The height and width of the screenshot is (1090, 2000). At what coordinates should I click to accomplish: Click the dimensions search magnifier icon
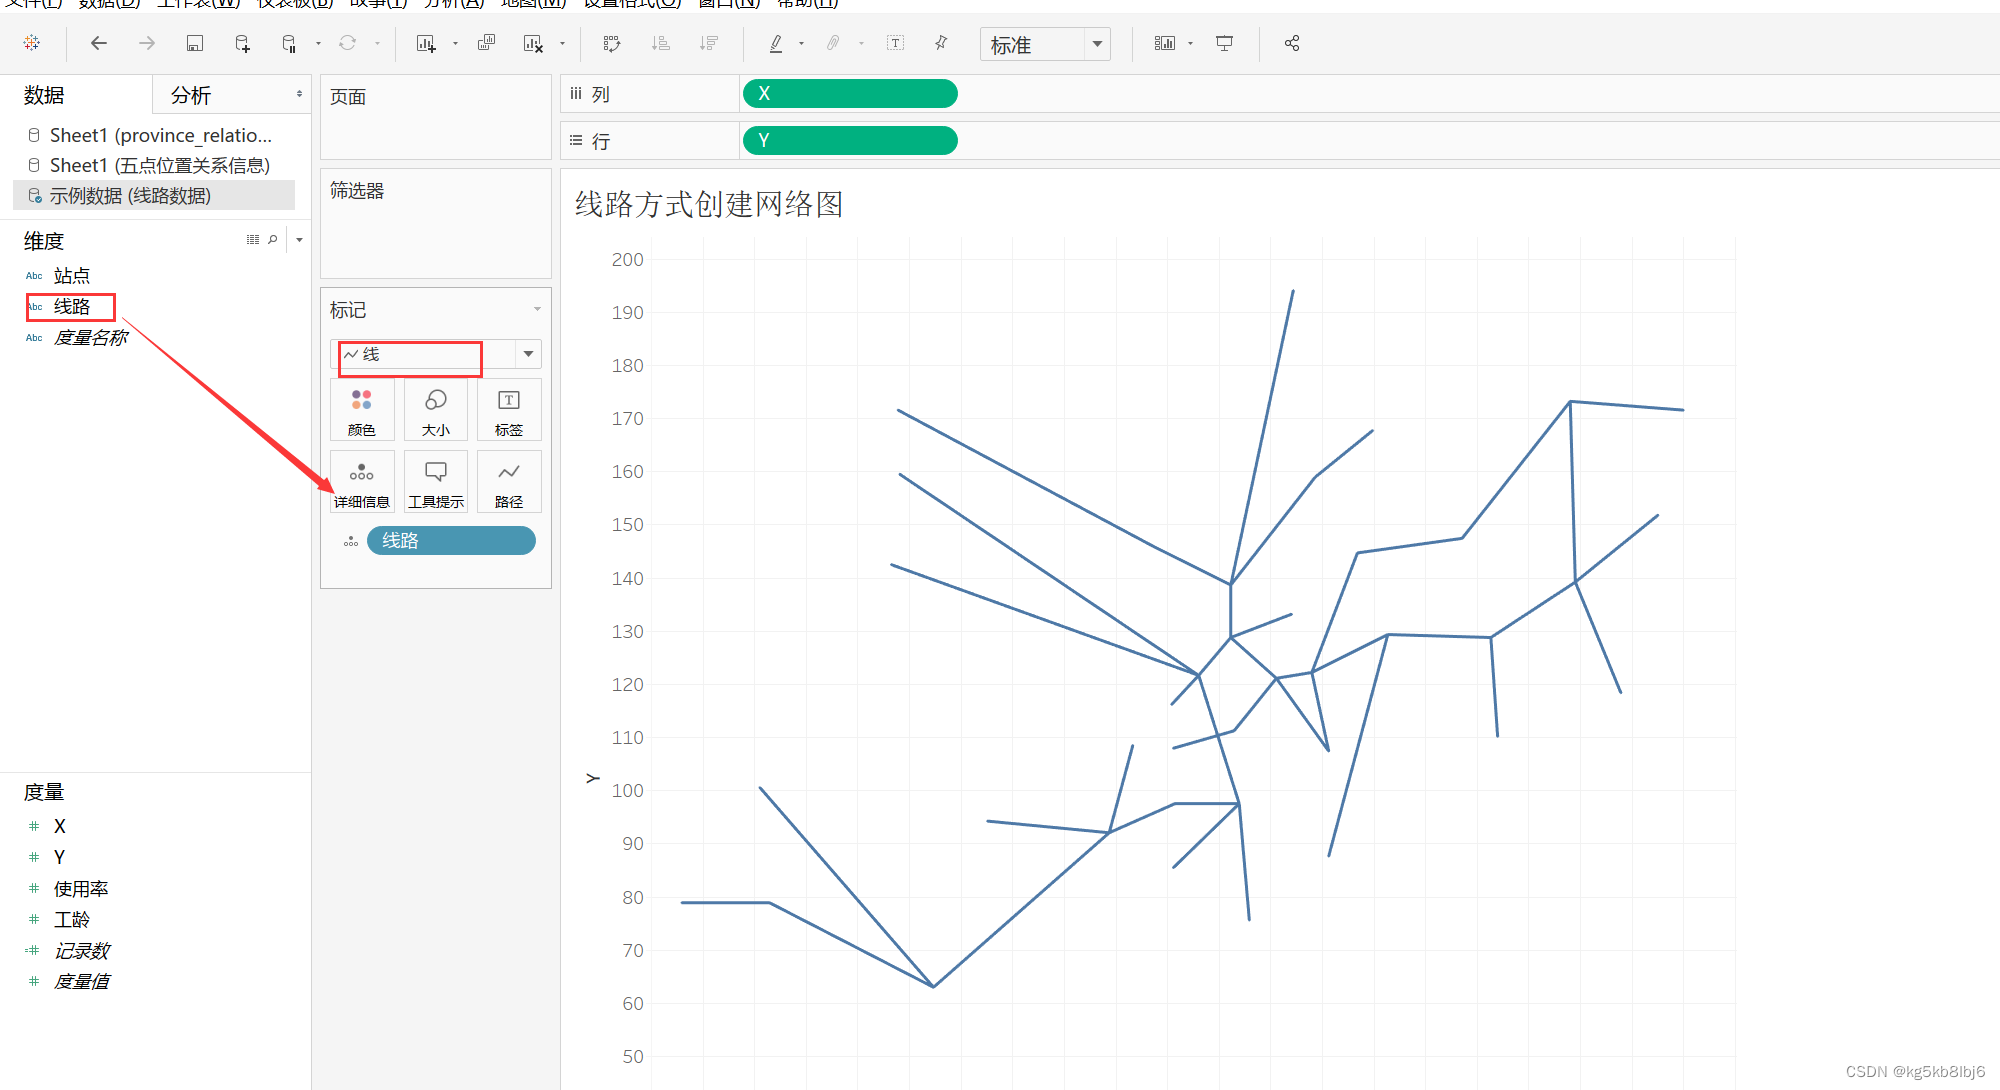tap(273, 240)
